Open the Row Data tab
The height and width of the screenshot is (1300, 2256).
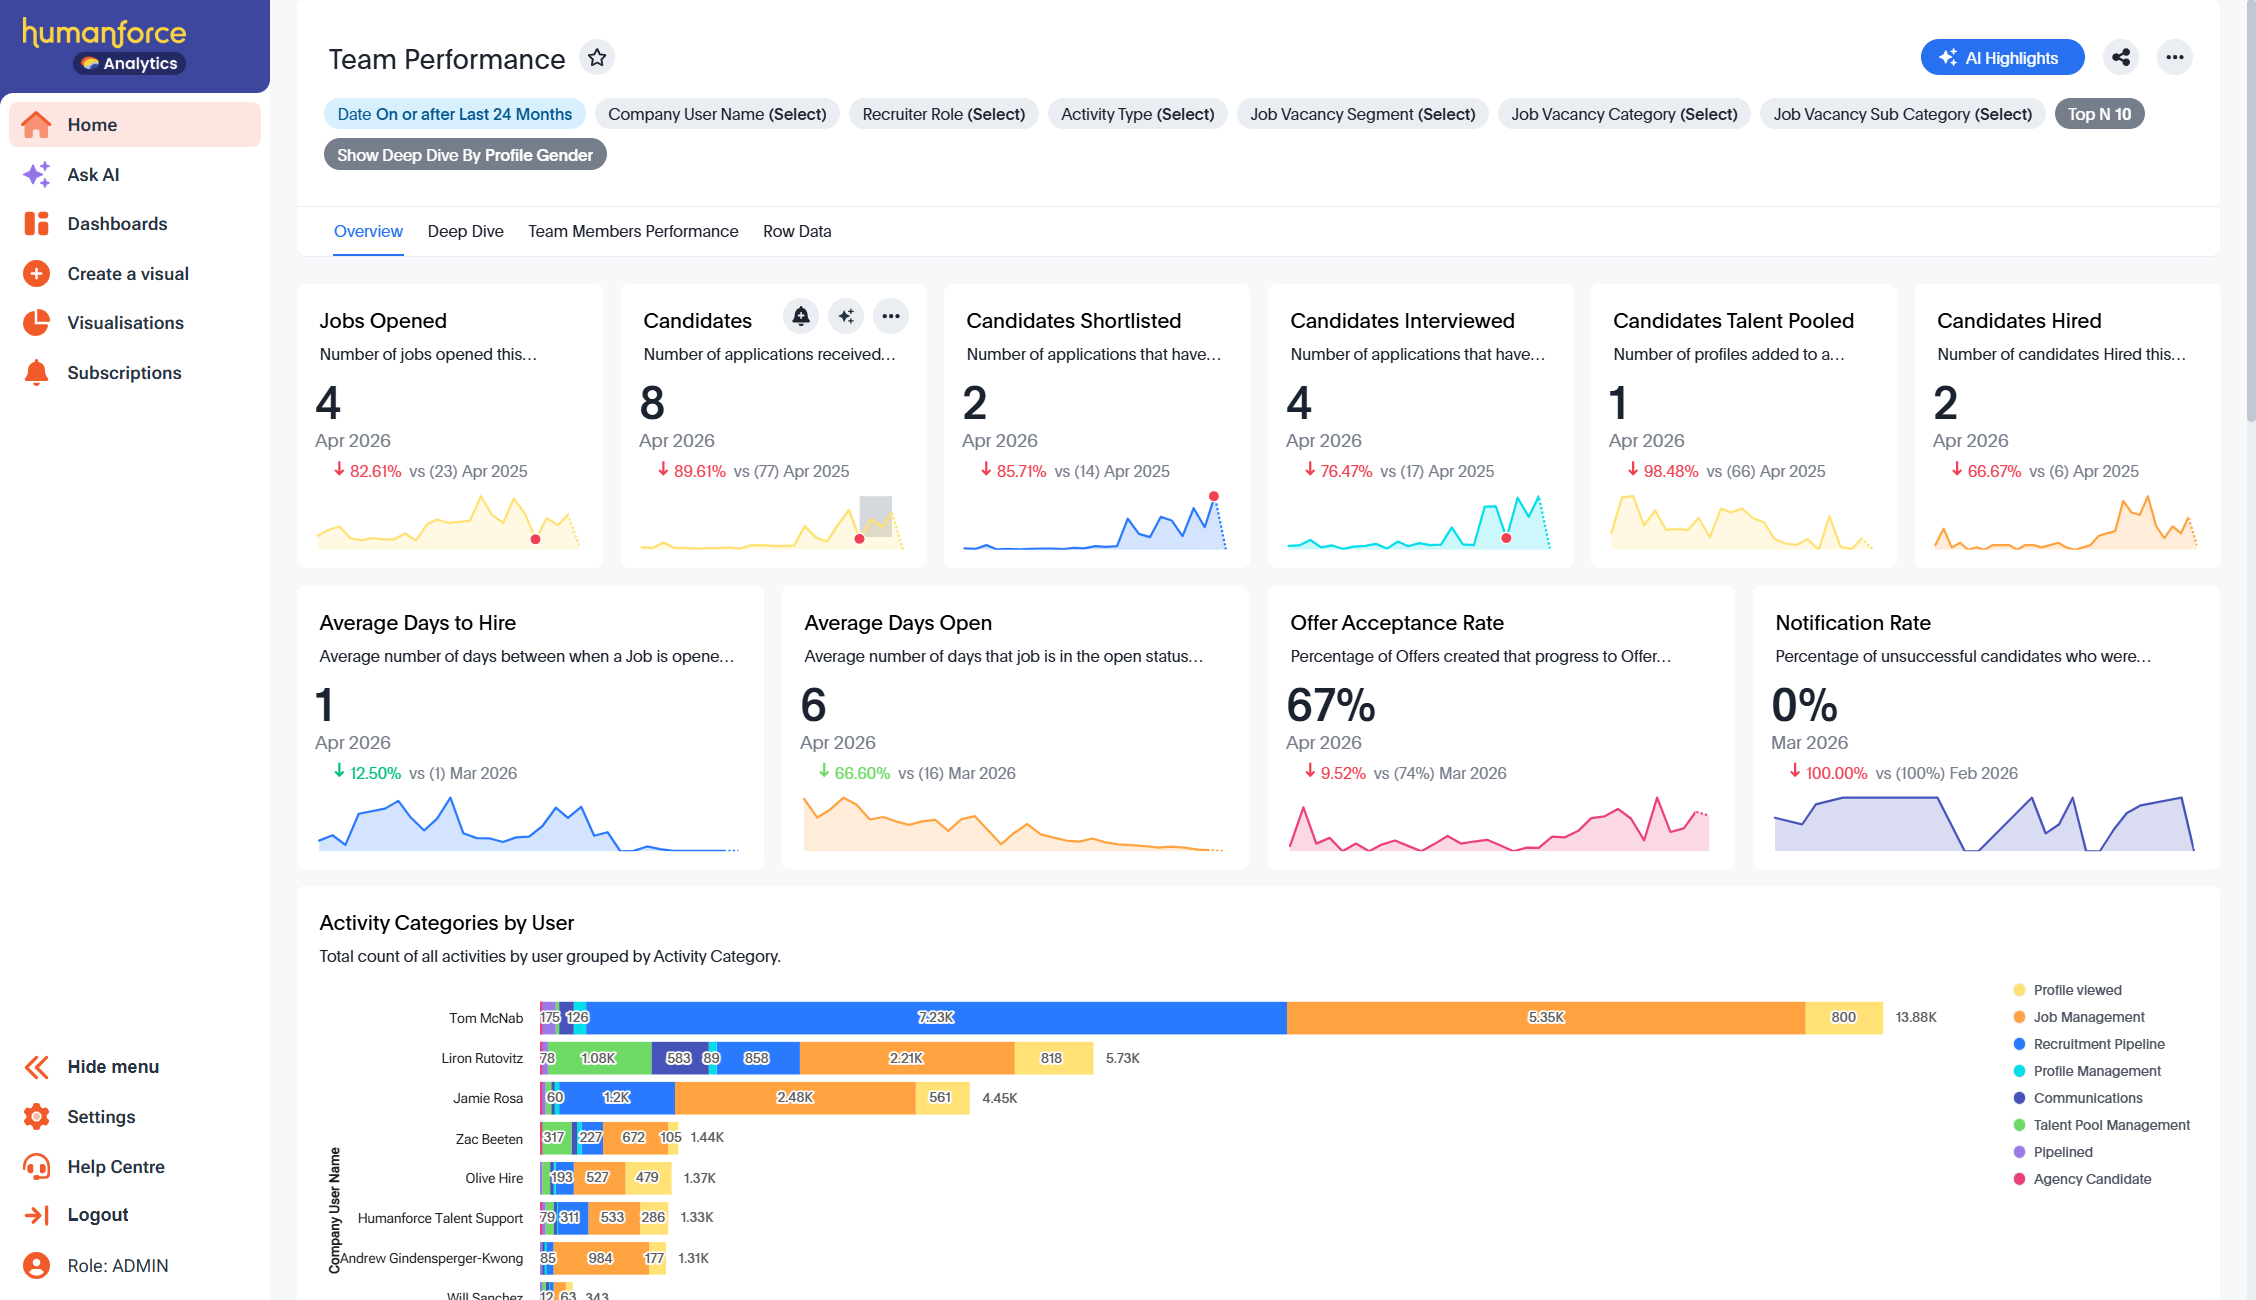point(797,231)
